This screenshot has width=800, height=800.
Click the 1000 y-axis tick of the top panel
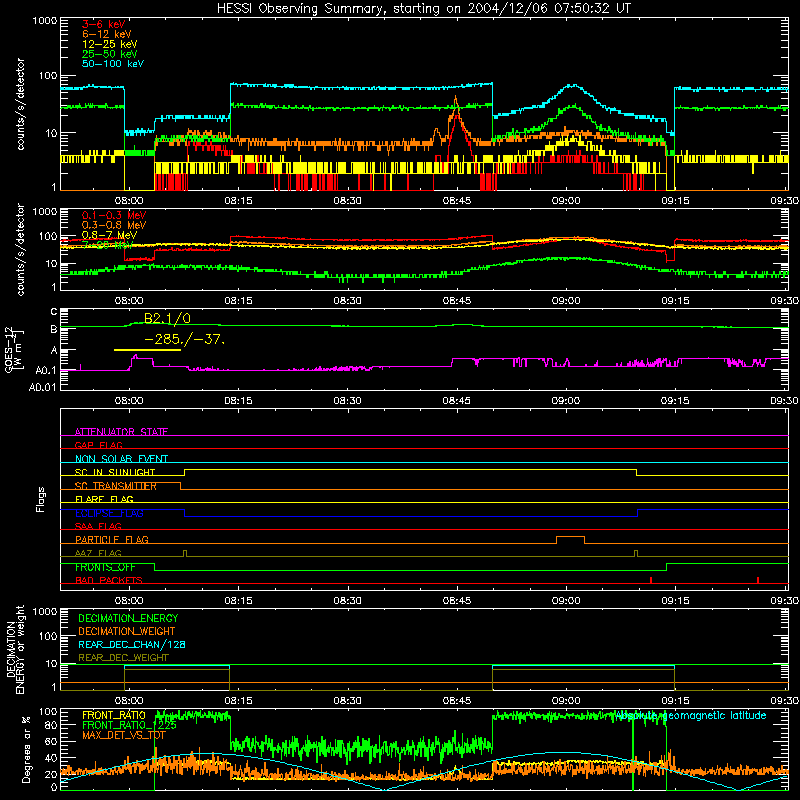(x=45, y=21)
